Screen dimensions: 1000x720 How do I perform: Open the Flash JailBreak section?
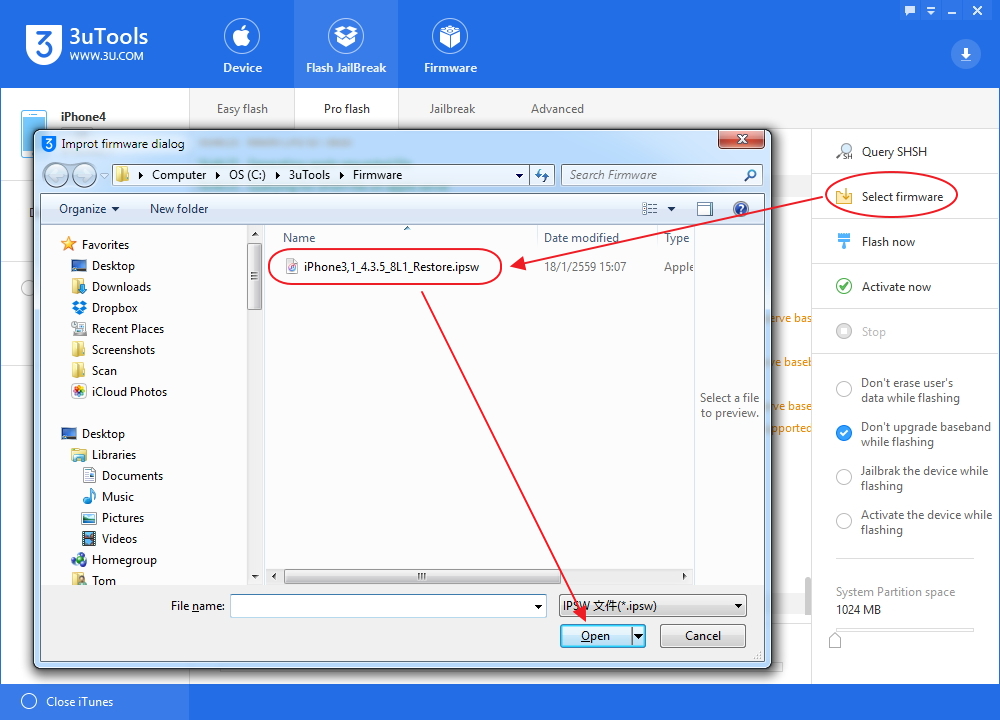point(346,46)
